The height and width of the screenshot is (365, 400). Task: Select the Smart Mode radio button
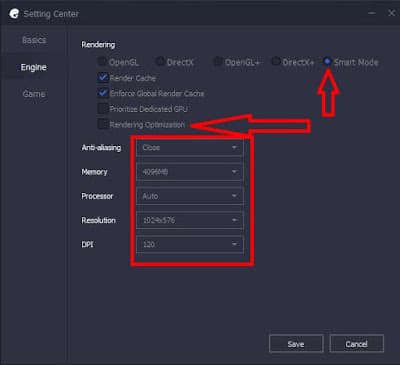(327, 62)
